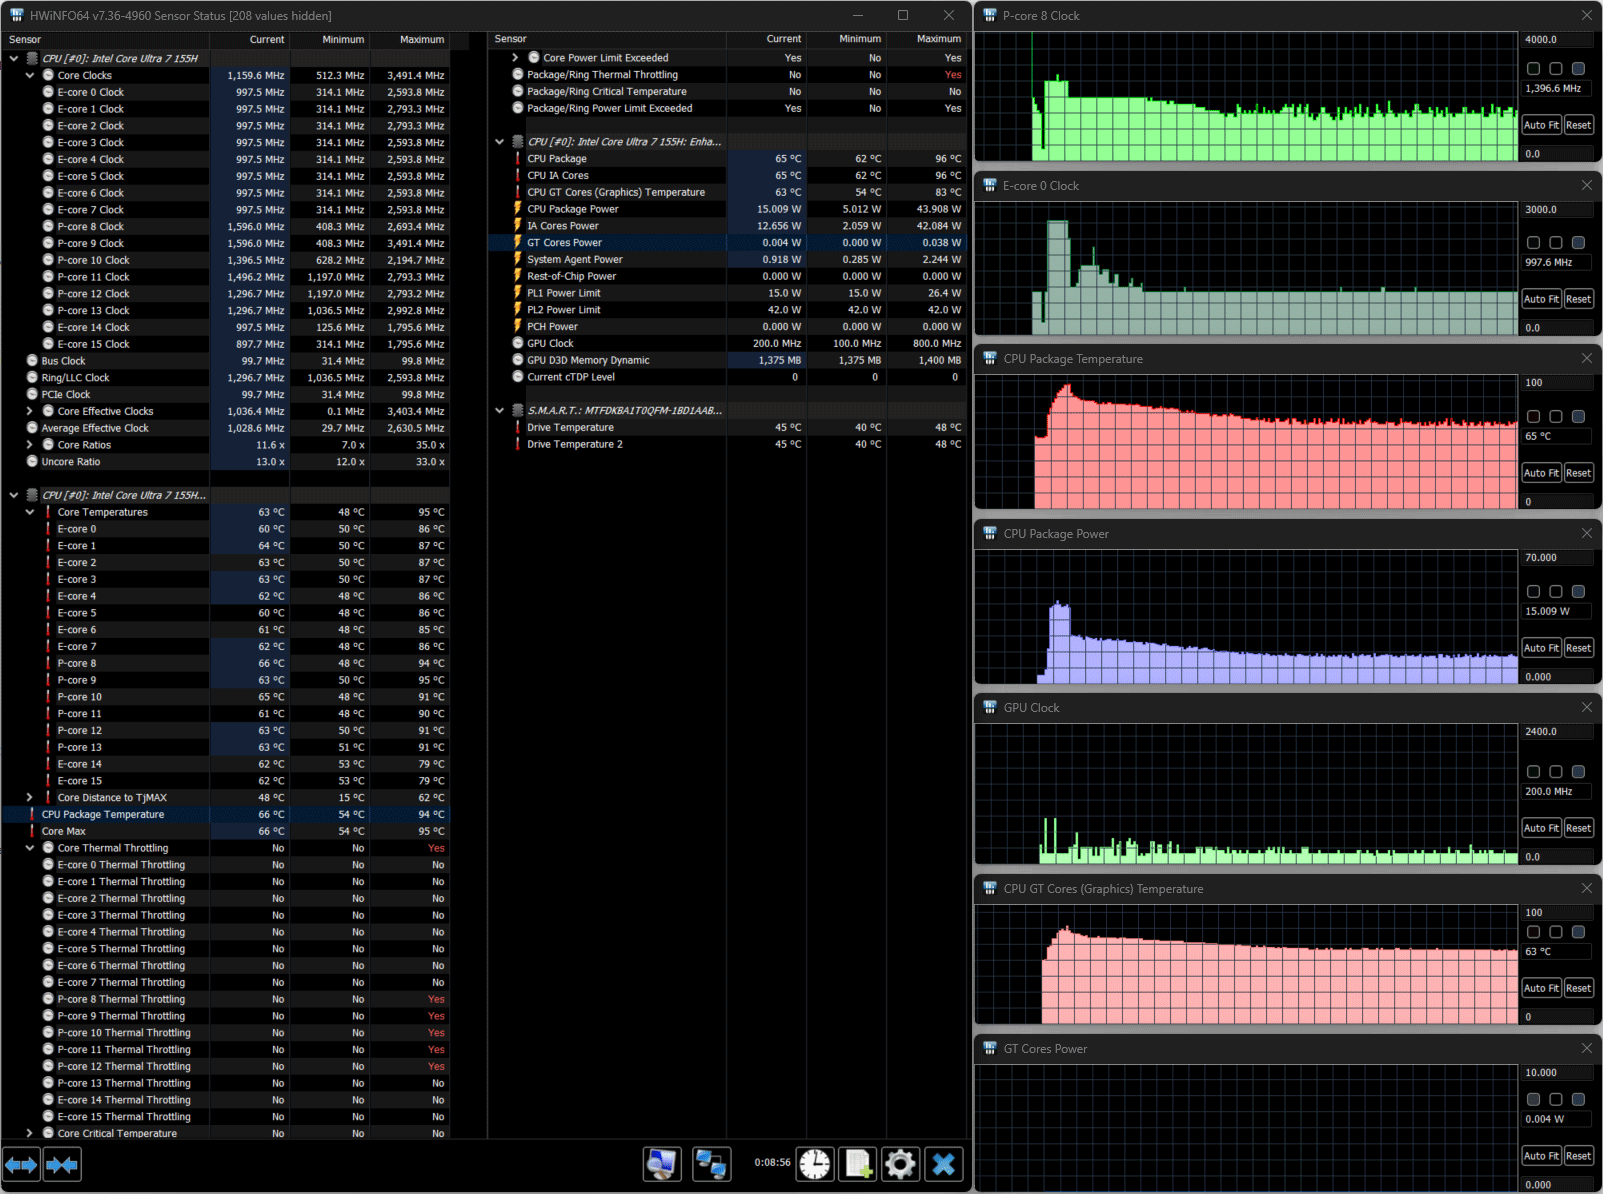Click the clock icon beside E-core 0 Clock
1603x1194 pixels.
point(48,92)
